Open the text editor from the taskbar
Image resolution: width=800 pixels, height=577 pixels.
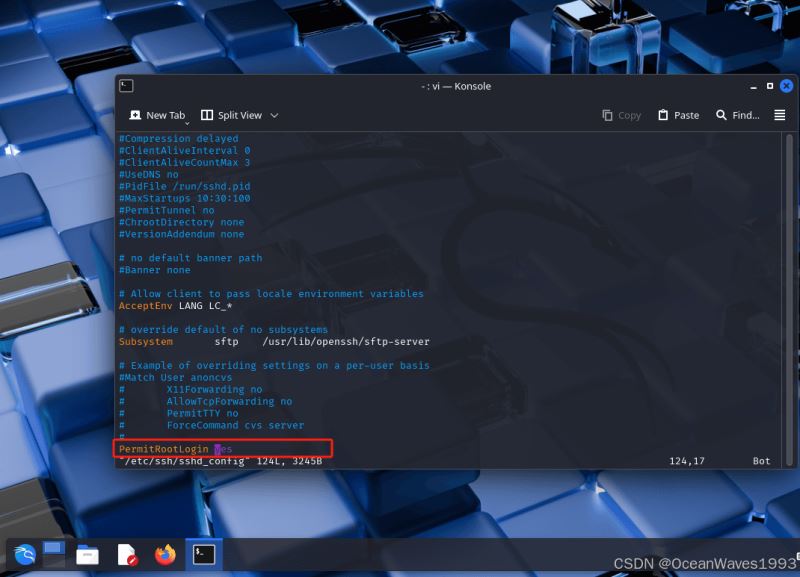click(127, 554)
